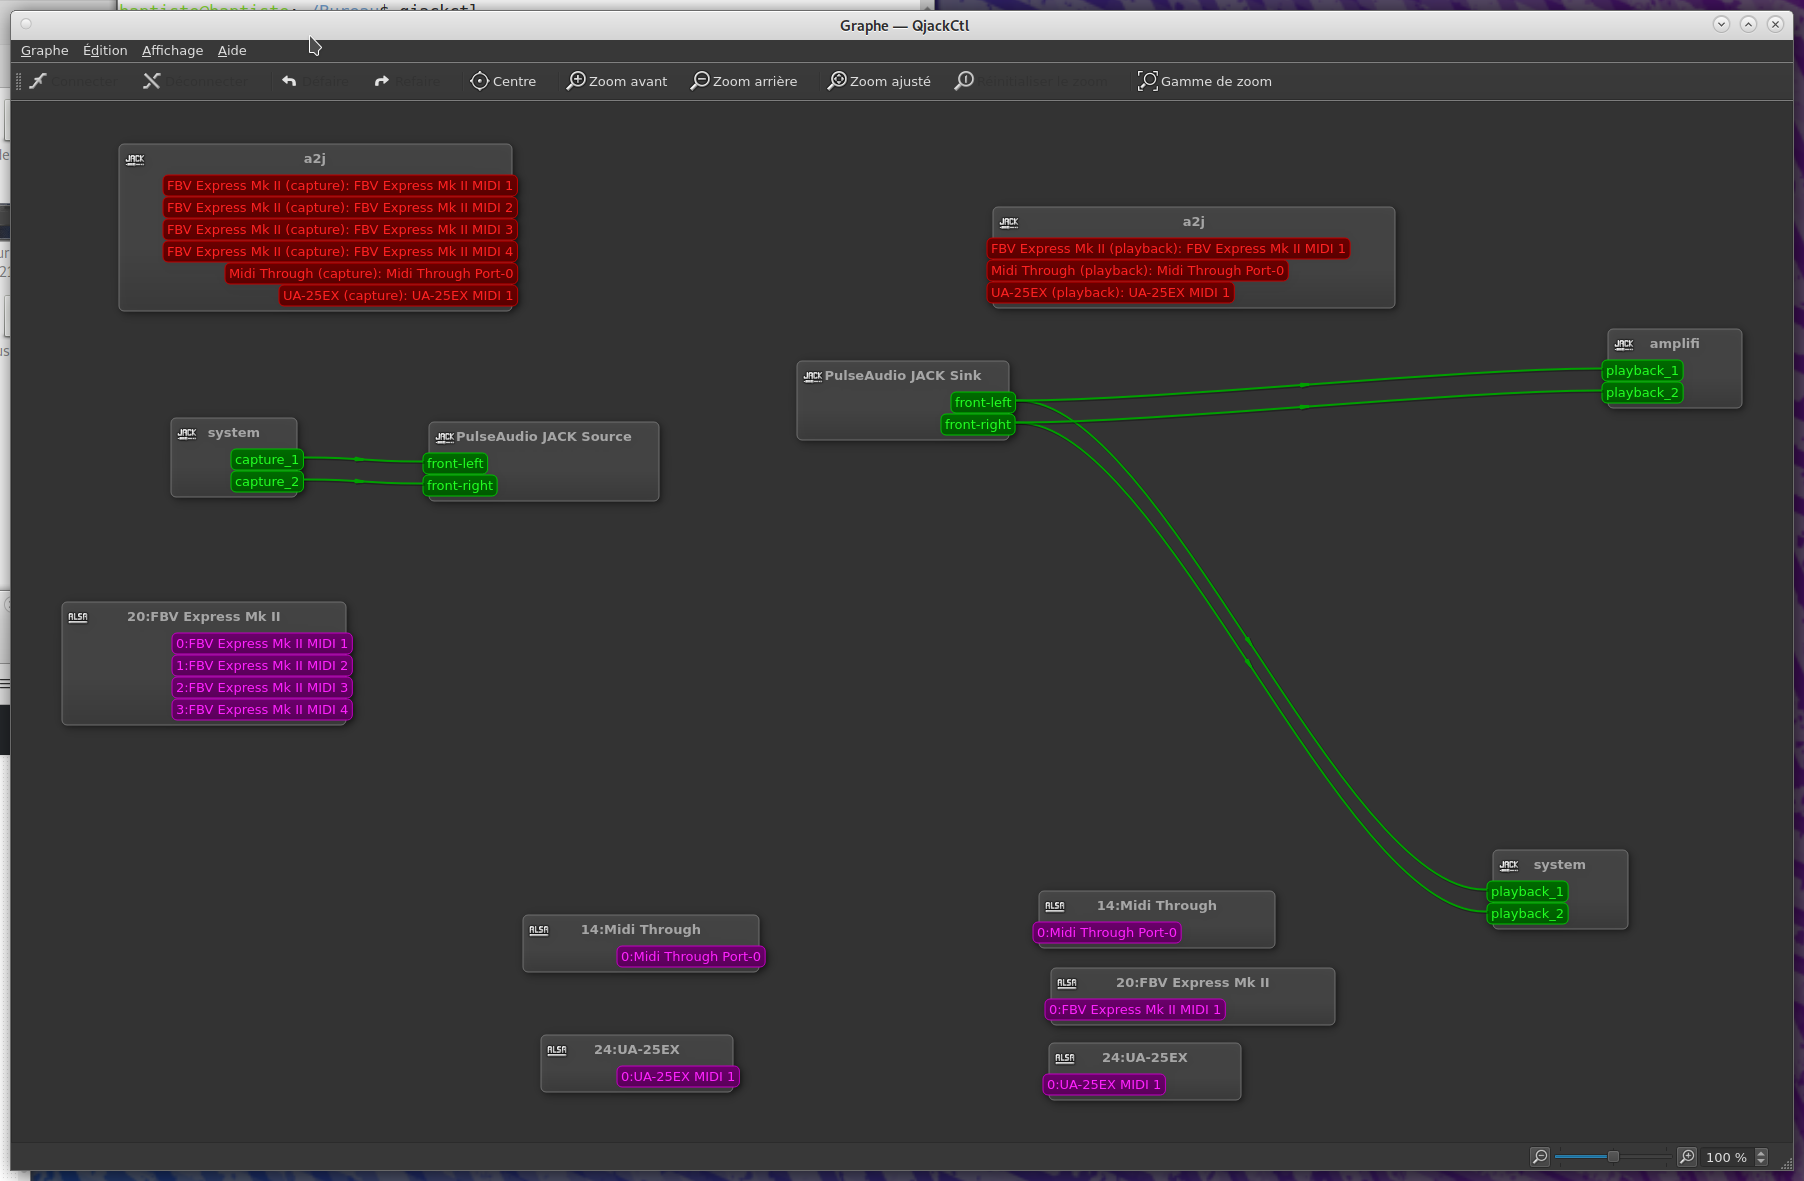Open the Graphe menu
The width and height of the screenshot is (1804, 1181).
[45, 50]
